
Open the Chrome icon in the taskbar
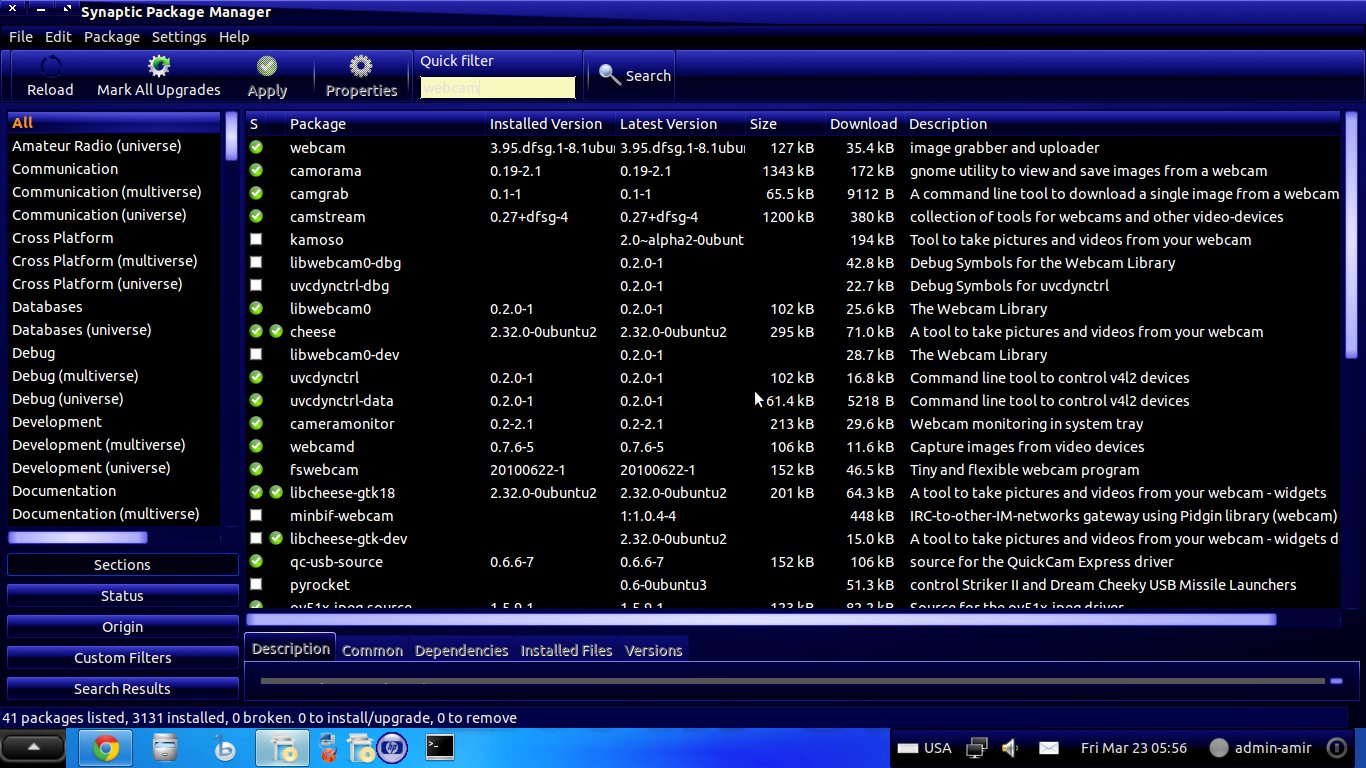(x=106, y=748)
